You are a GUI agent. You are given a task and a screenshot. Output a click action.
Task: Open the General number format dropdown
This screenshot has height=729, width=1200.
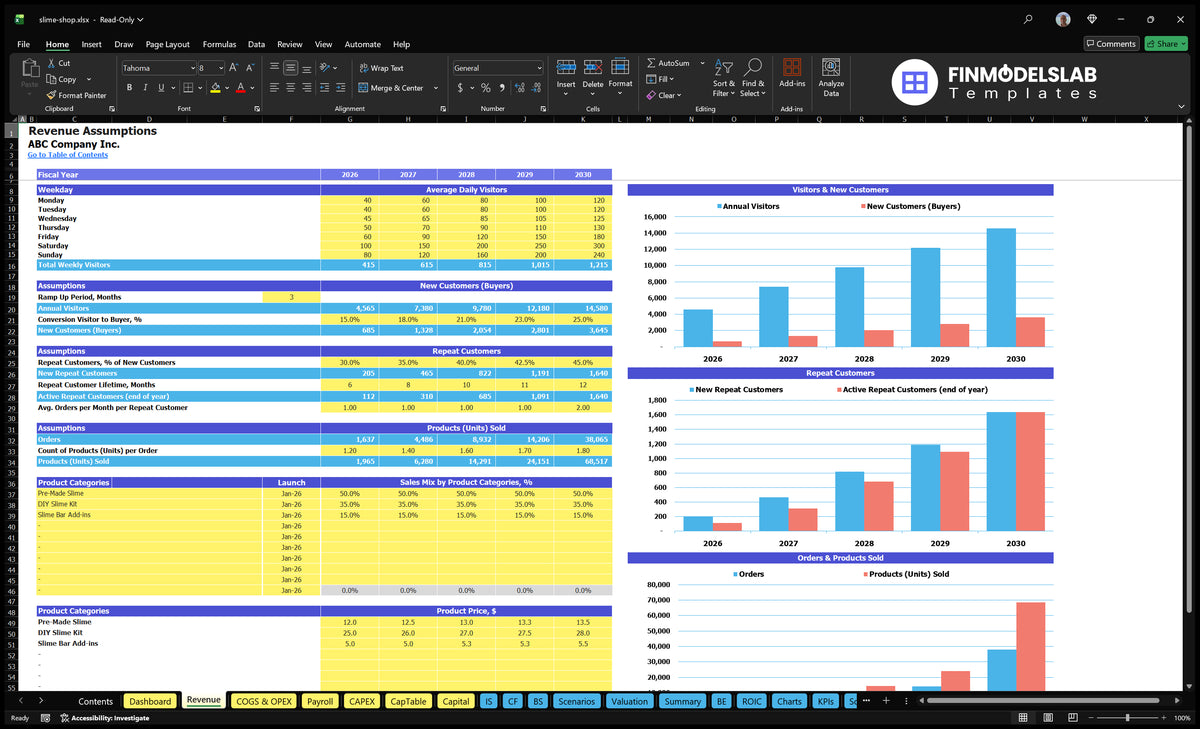(x=539, y=68)
